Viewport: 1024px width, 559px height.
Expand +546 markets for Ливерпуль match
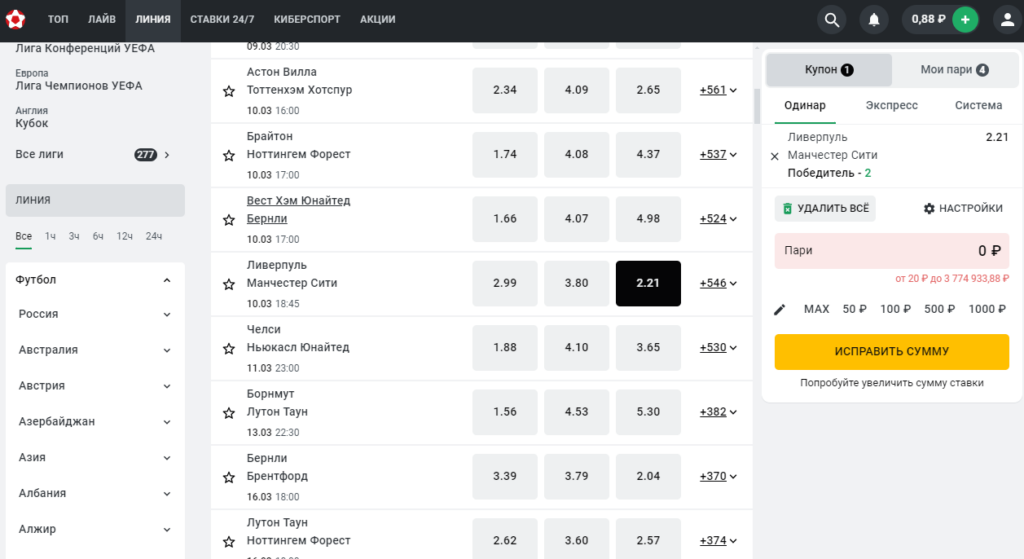point(718,283)
